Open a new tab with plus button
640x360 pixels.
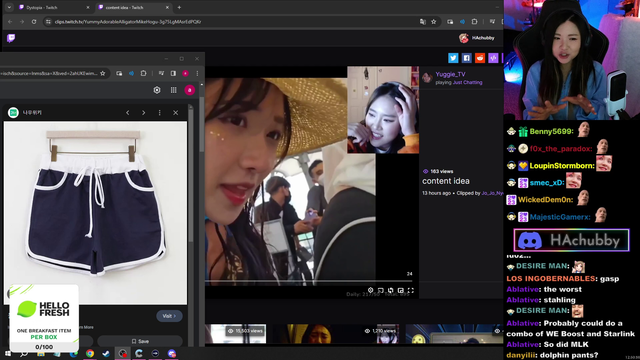pos(179,7)
